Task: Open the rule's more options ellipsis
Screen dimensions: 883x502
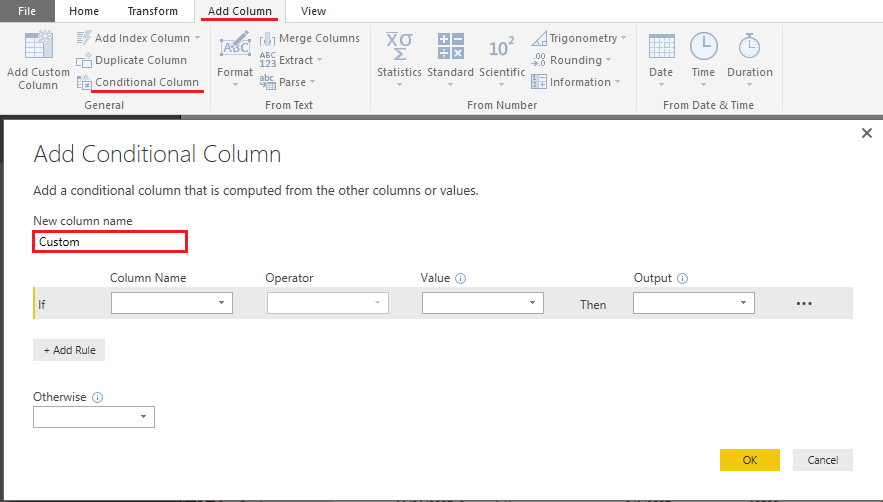Action: (x=804, y=304)
